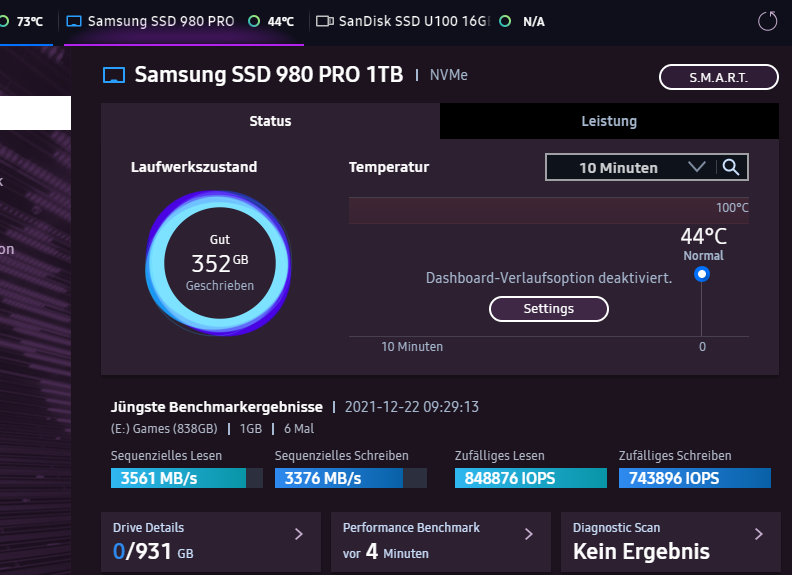792x575 pixels.
Task: Click the '352 GB Geschrieben' value
Action: tap(220, 271)
